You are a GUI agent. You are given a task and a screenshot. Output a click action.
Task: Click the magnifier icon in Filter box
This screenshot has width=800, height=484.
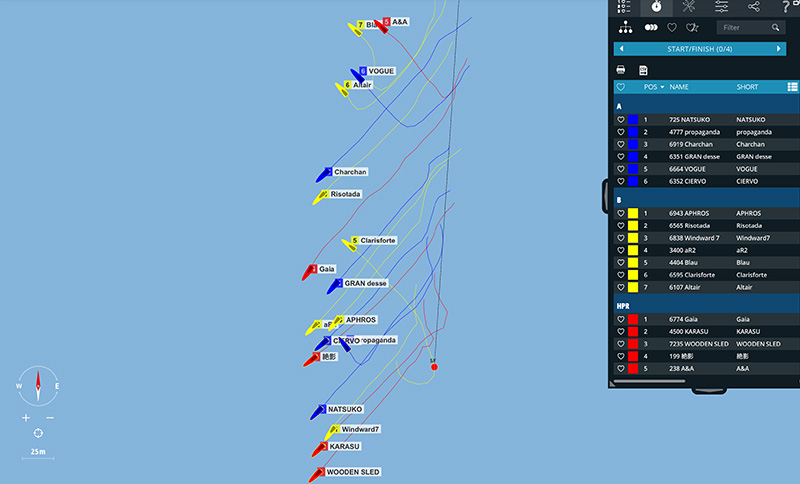click(x=776, y=28)
